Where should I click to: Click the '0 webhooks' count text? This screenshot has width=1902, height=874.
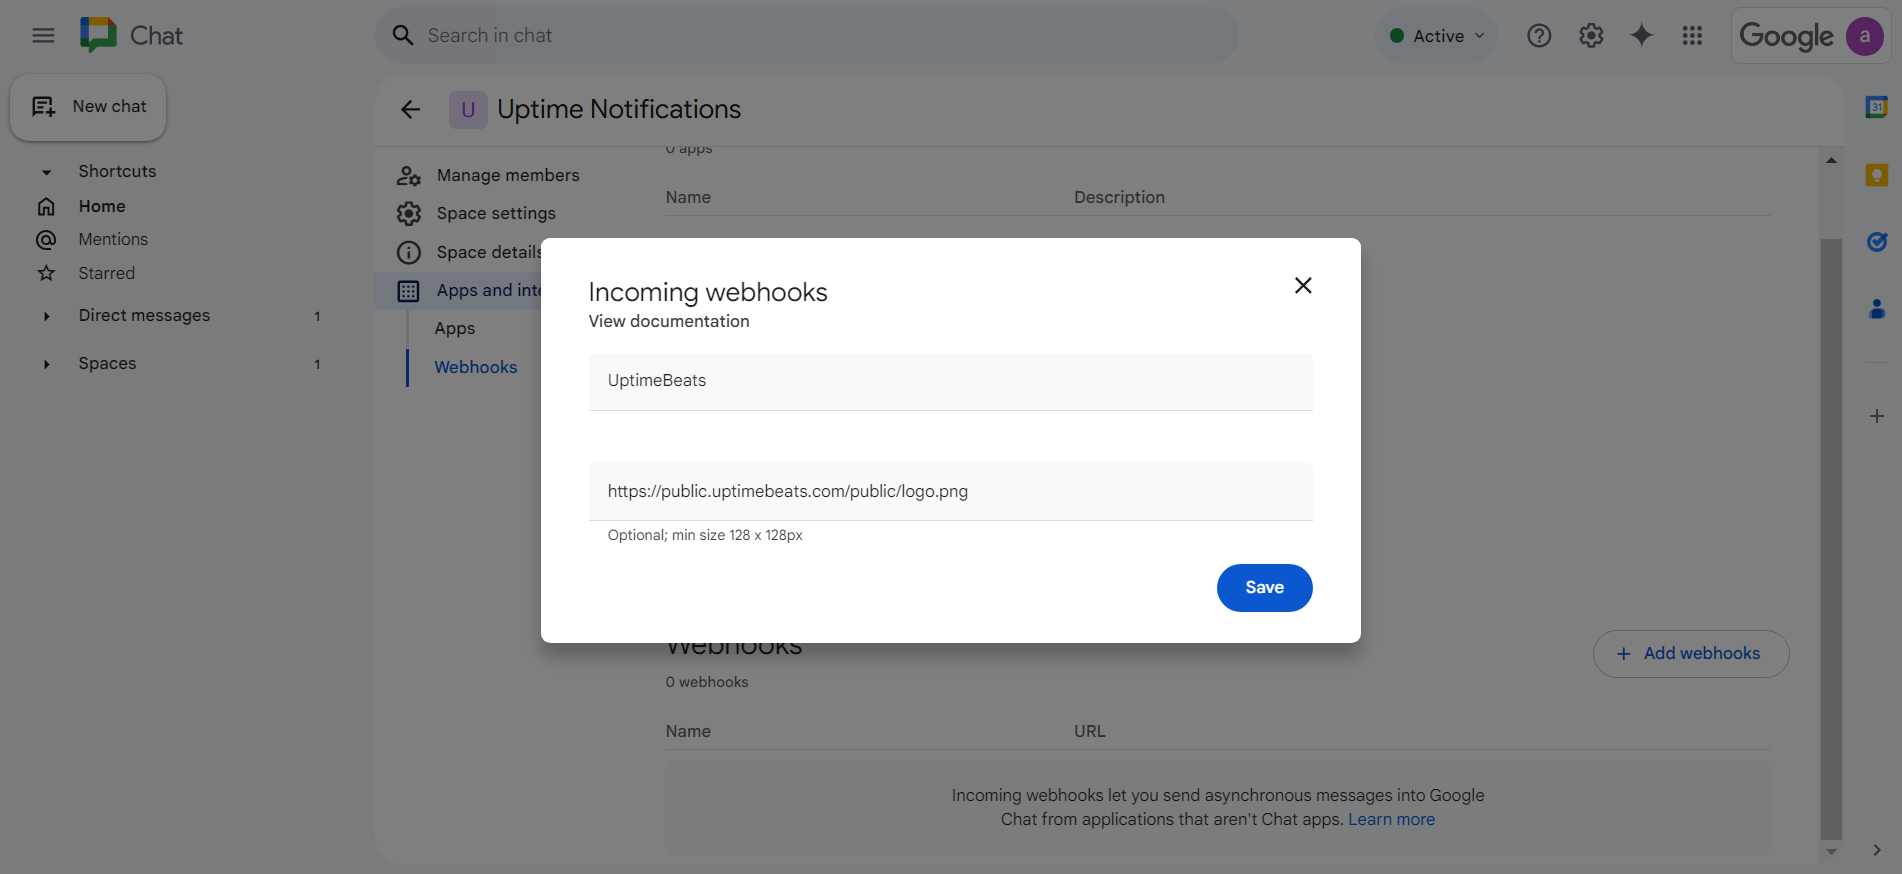coord(707,682)
